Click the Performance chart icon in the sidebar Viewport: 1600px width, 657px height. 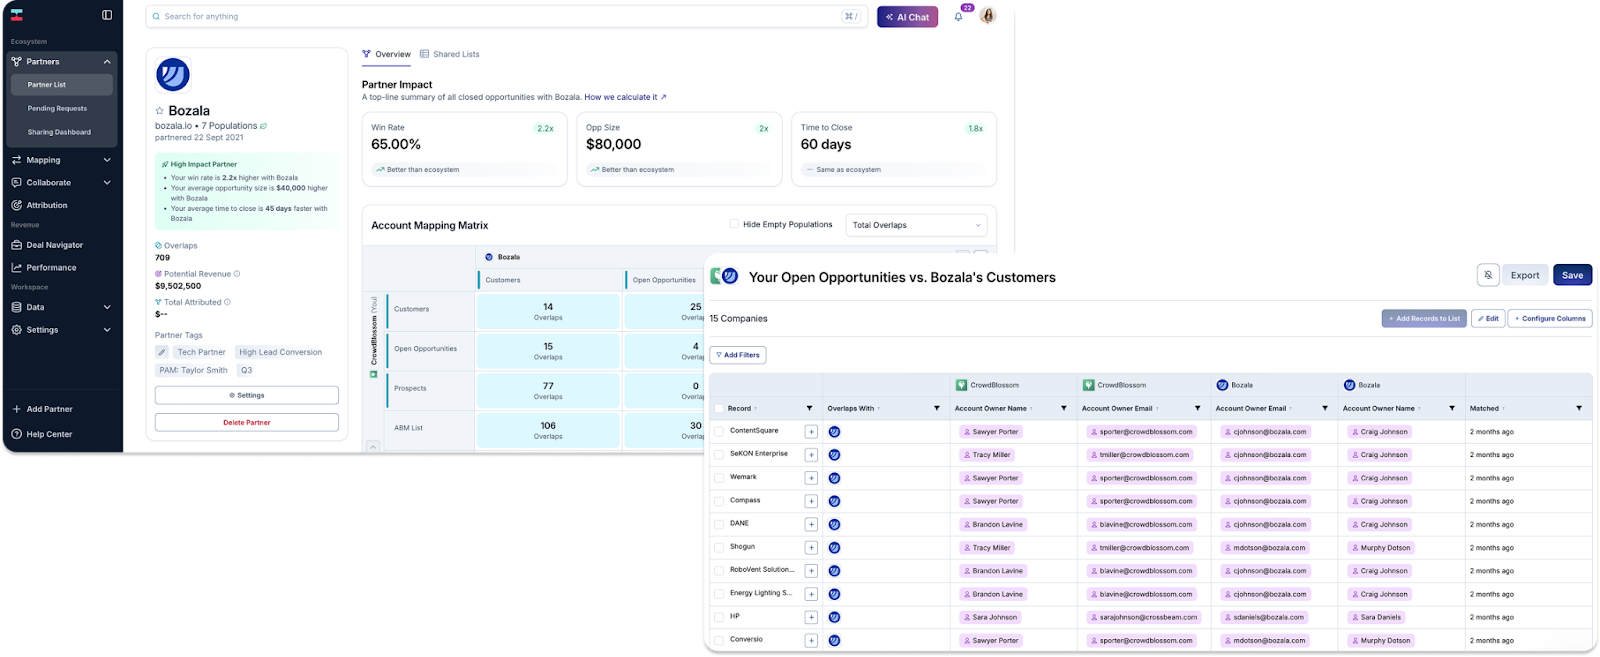click(17, 268)
